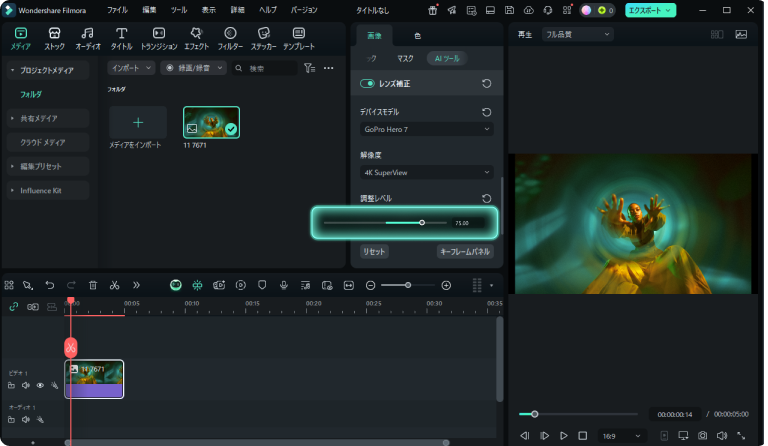Open the 録画/録音 dropdown
This screenshot has height=446, width=768.
tap(193, 68)
